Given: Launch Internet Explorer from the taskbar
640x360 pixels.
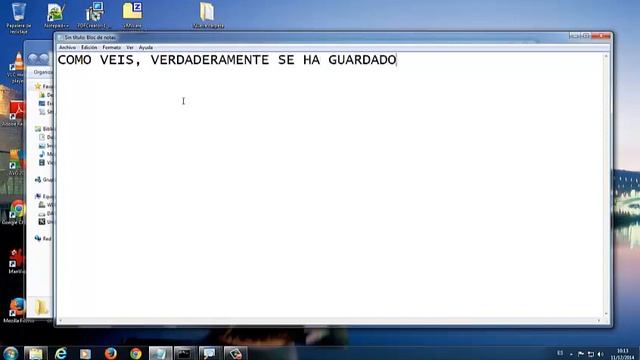Looking at the screenshot, I should (61, 353).
